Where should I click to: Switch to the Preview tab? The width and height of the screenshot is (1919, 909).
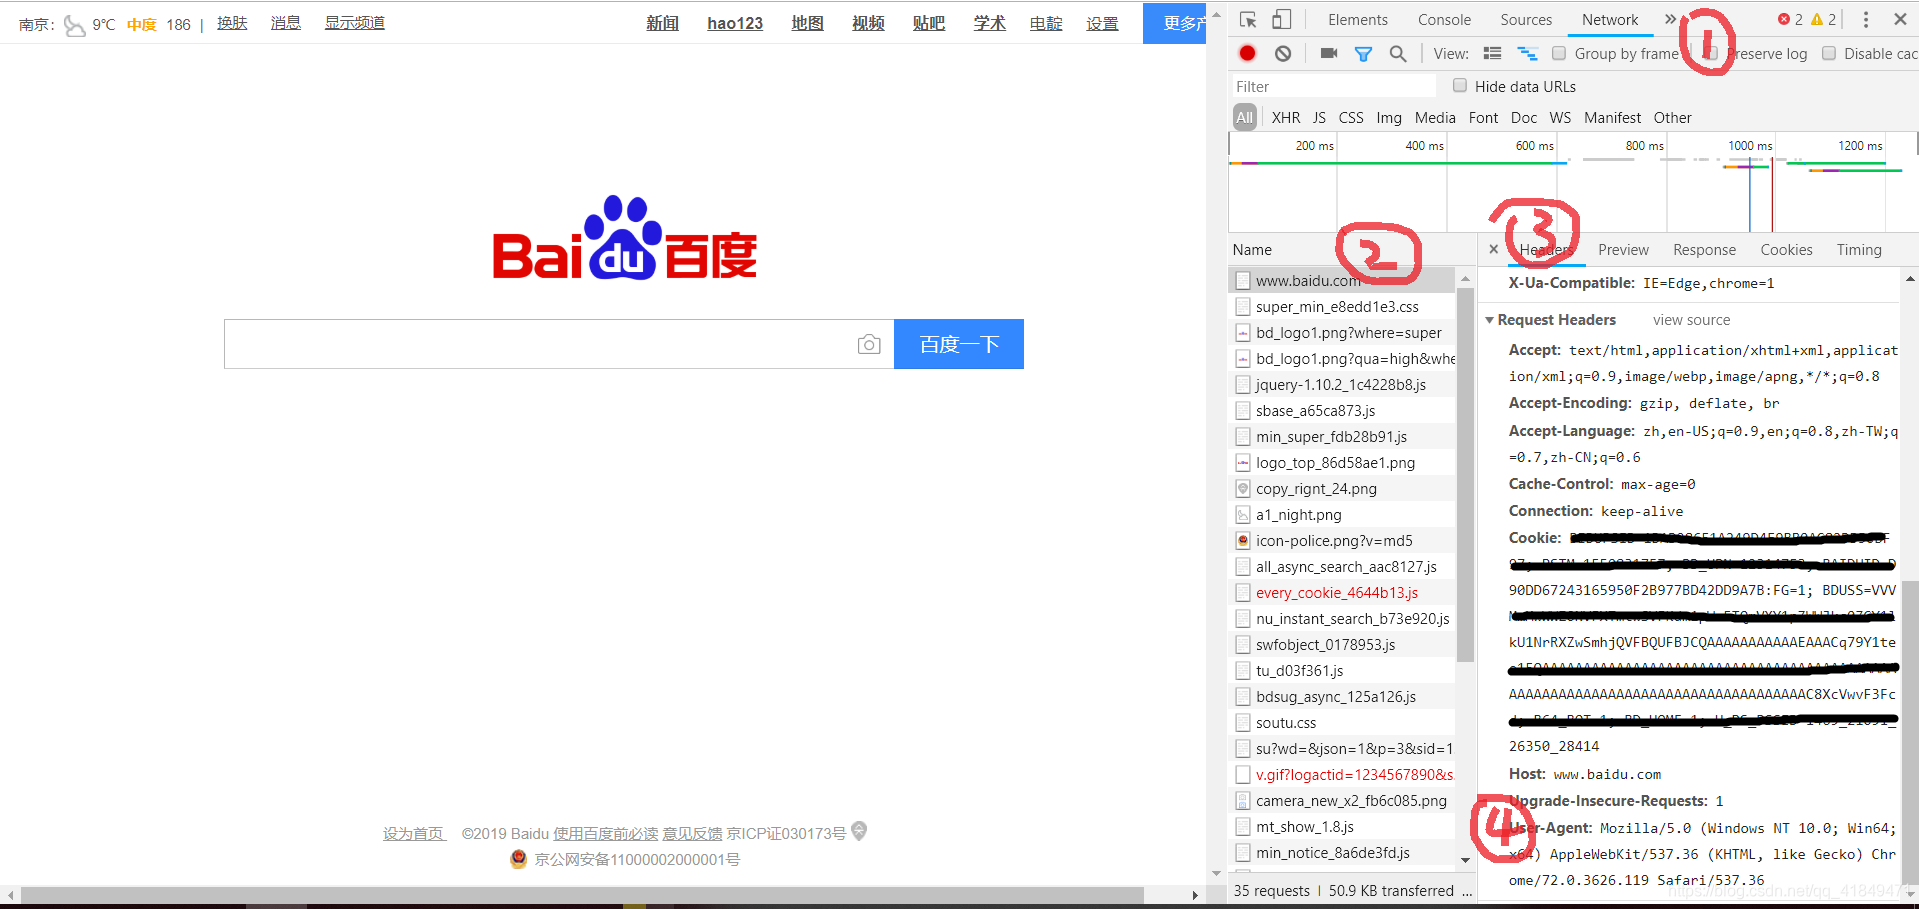(x=1623, y=249)
